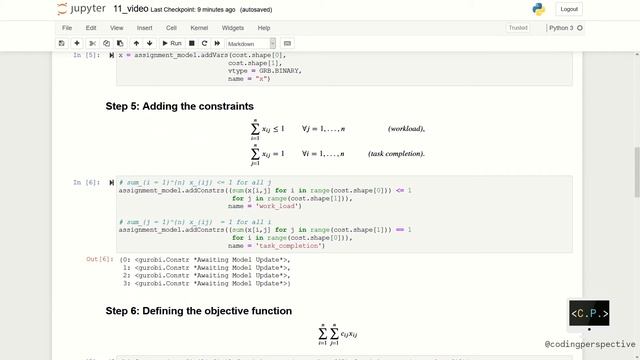Paste cells below icon
Screen dimensions: 640x360
click(x=120, y=43)
